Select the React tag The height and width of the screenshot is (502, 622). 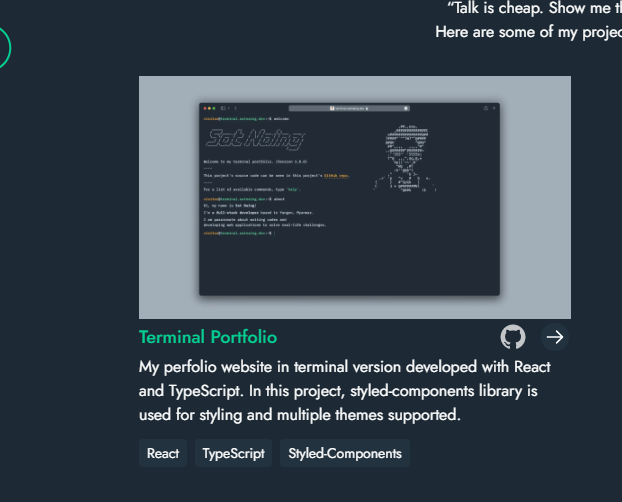pyautogui.click(x=163, y=453)
